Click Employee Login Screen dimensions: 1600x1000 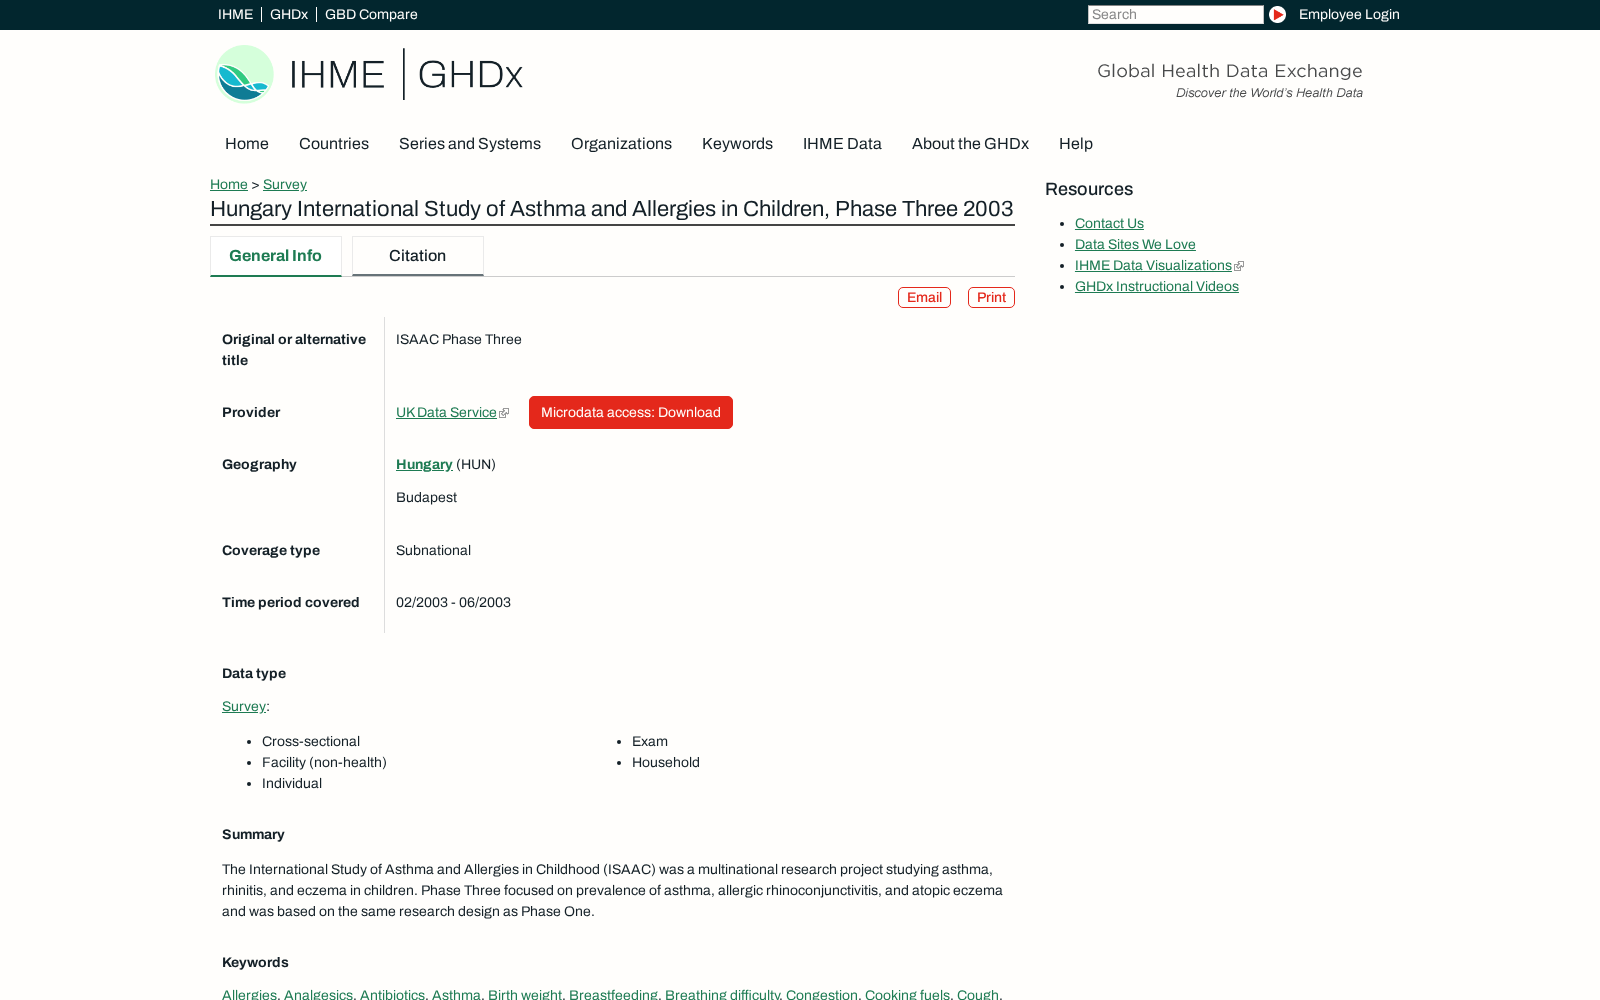pyautogui.click(x=1349, y=14)
